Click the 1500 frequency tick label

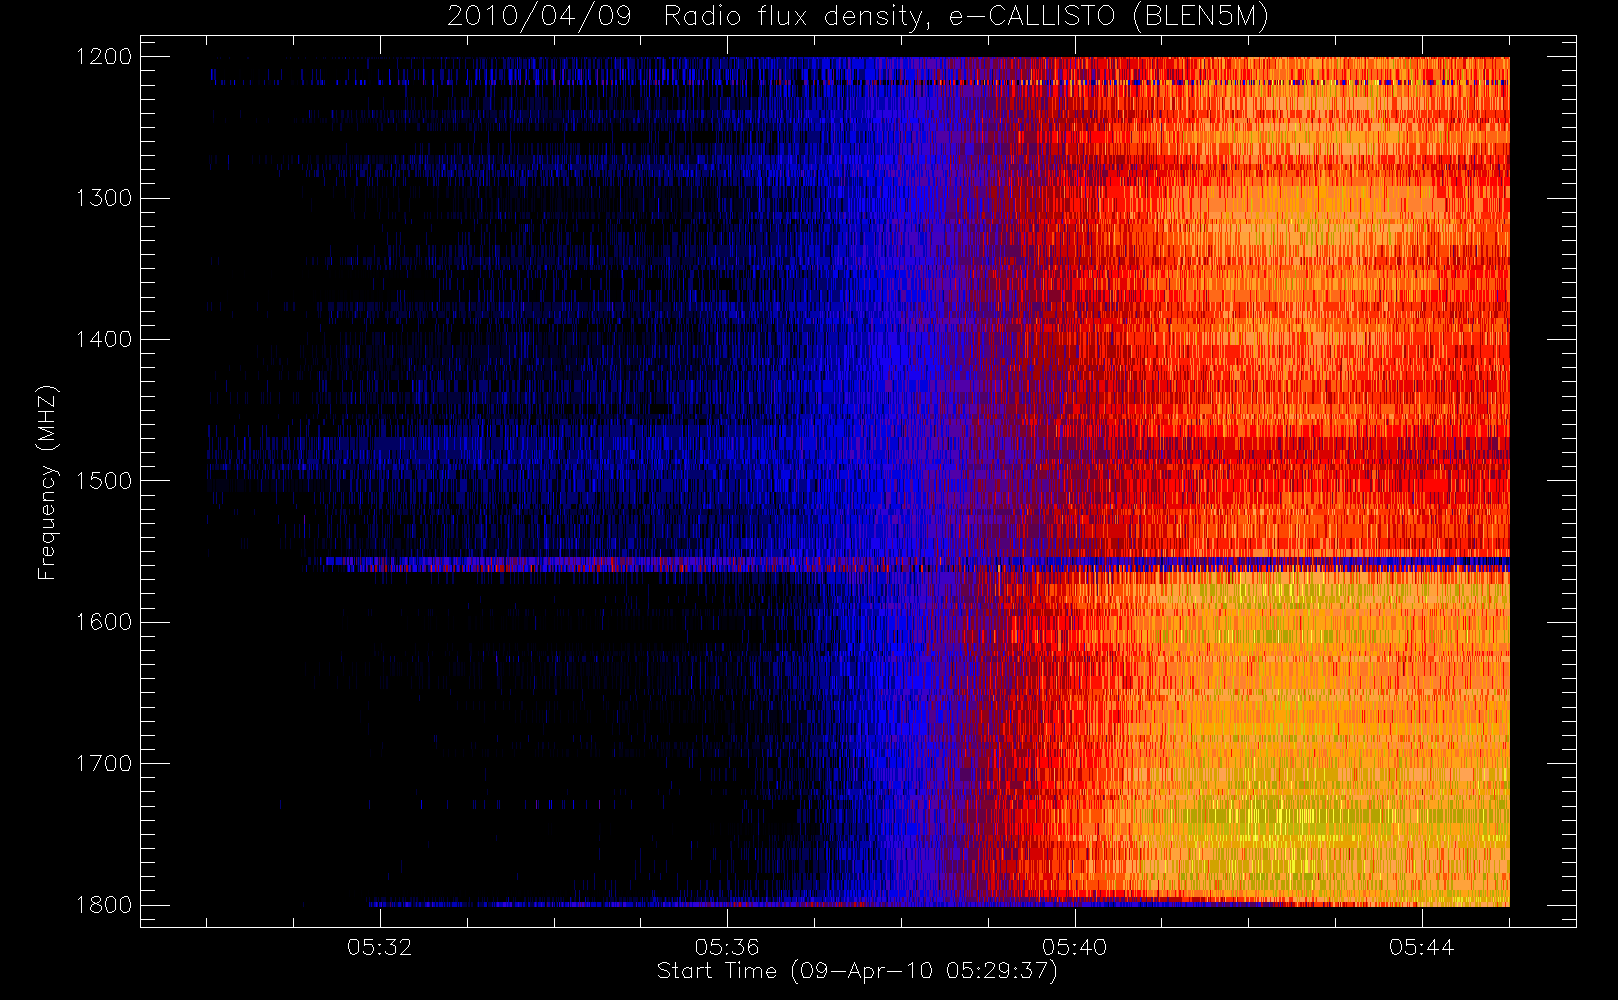104,481
